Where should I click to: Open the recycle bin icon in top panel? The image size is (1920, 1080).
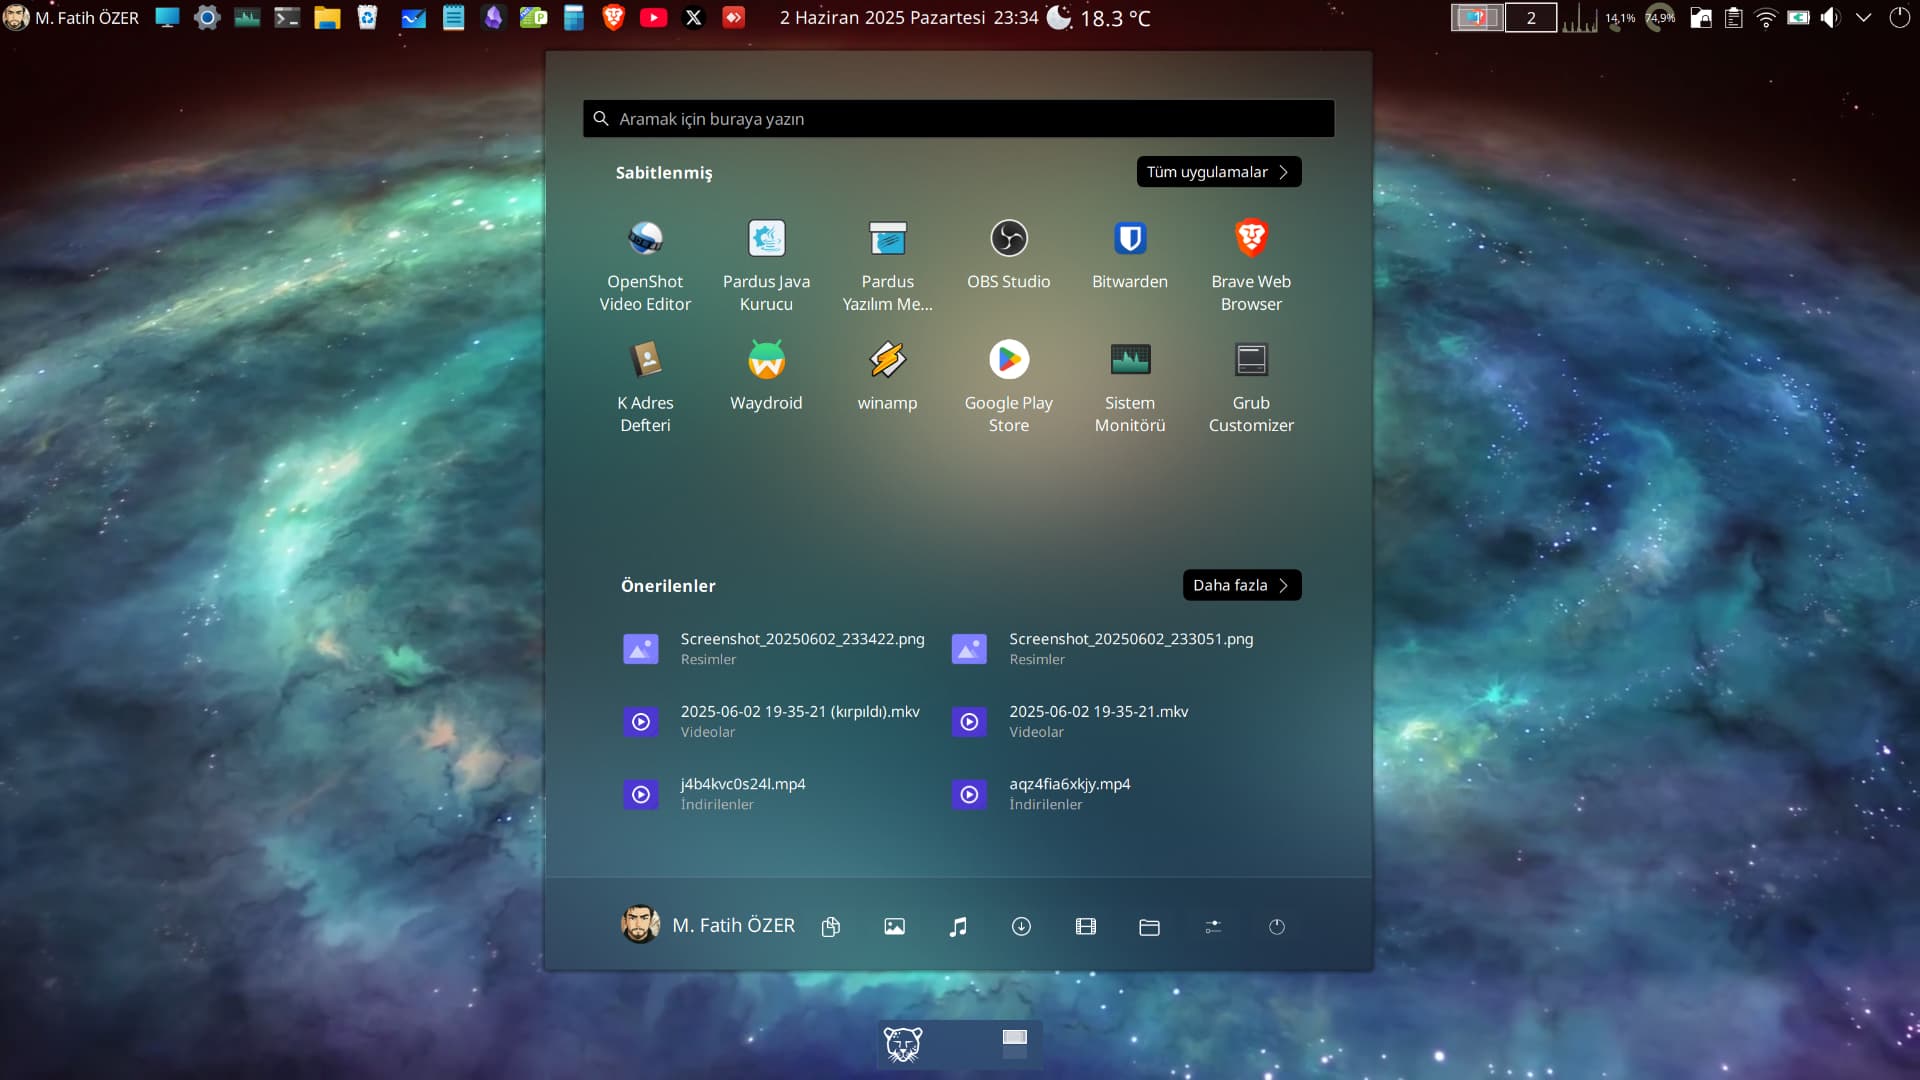click(367, 18)
